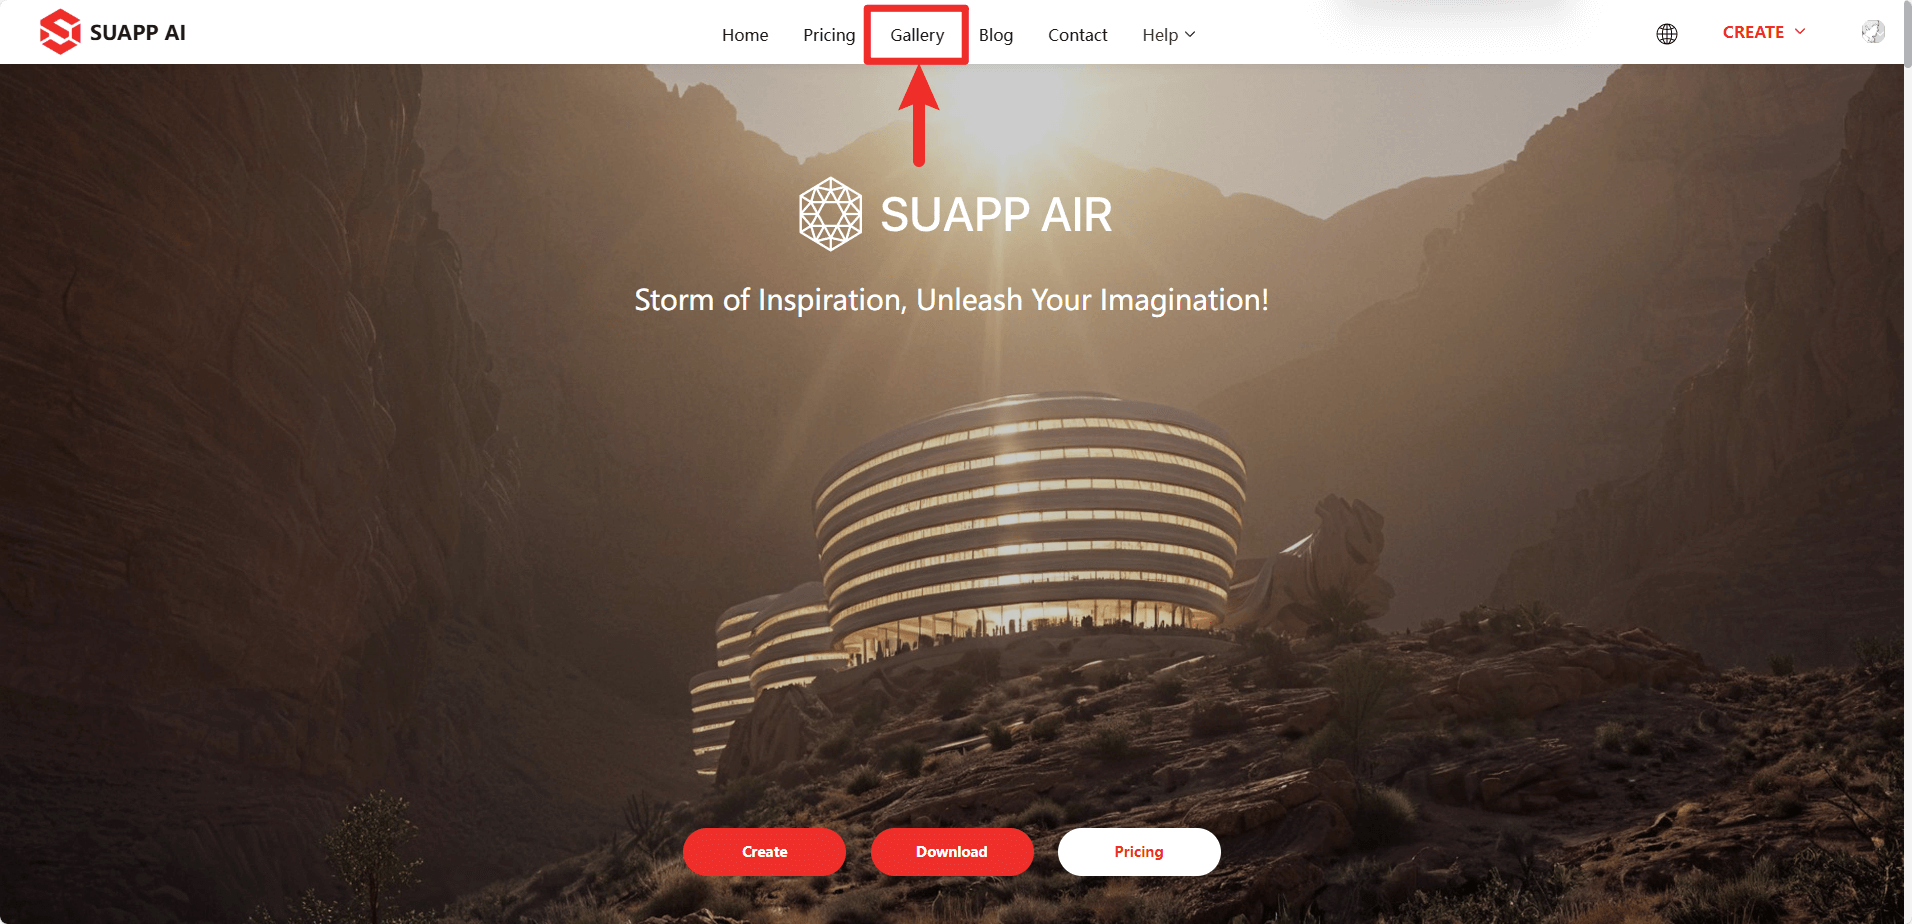Click the red Create button

[764, 852]
